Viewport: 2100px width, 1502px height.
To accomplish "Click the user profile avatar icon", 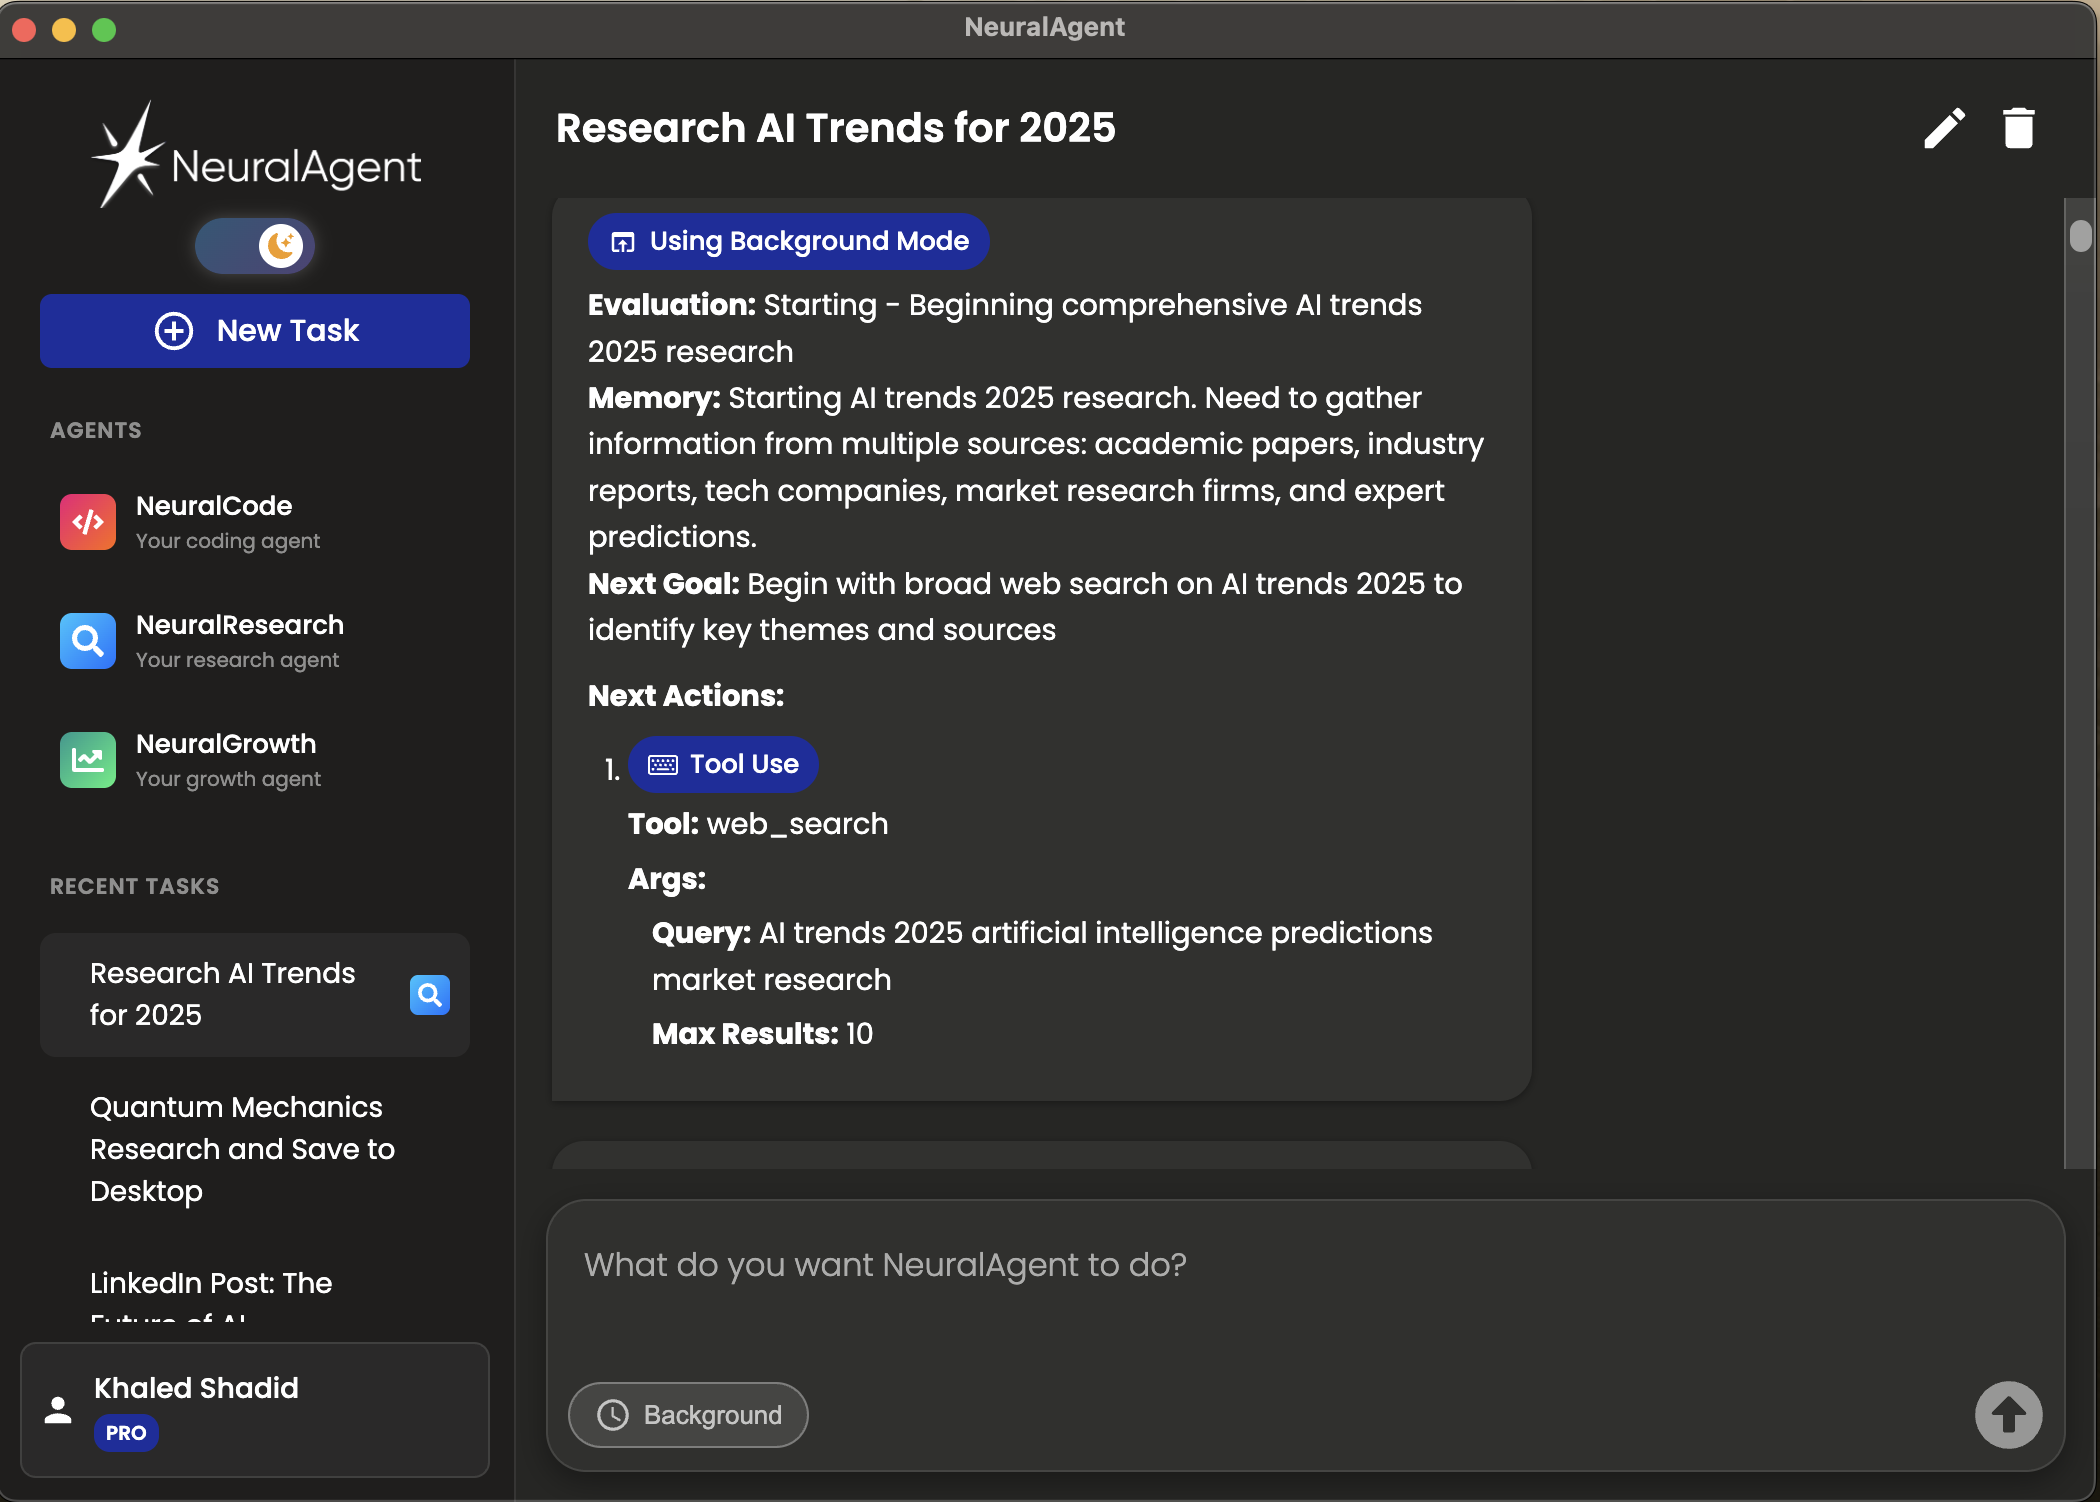I will [x=59, y=1410].
